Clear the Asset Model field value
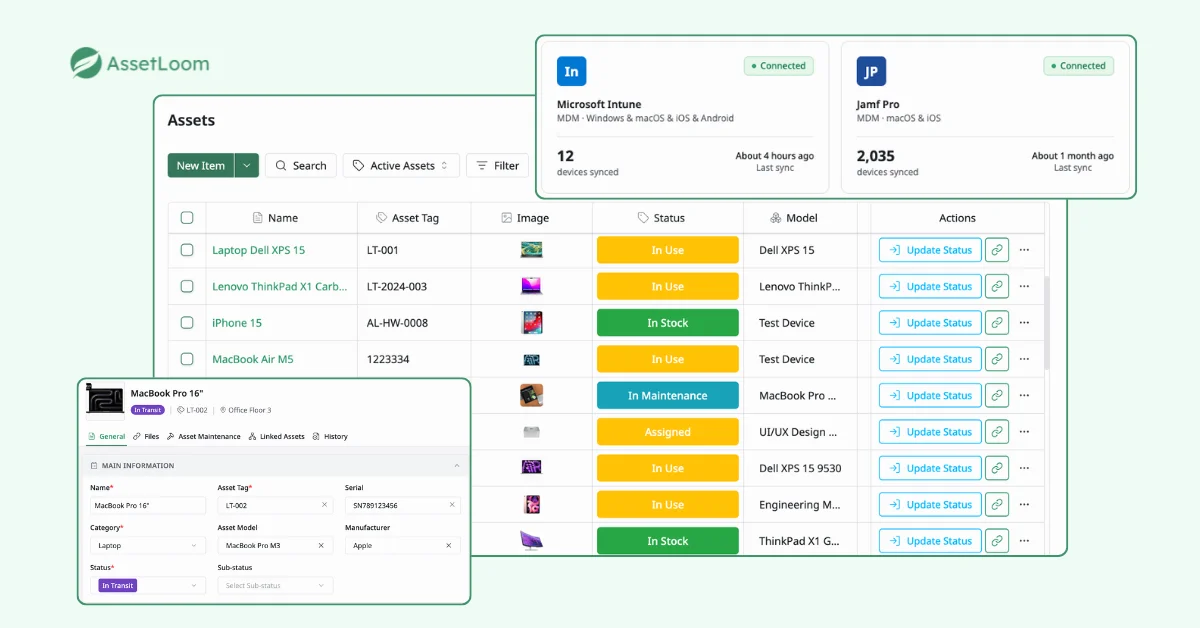This screenshot has width=1200, height=628. coord(321,545)
